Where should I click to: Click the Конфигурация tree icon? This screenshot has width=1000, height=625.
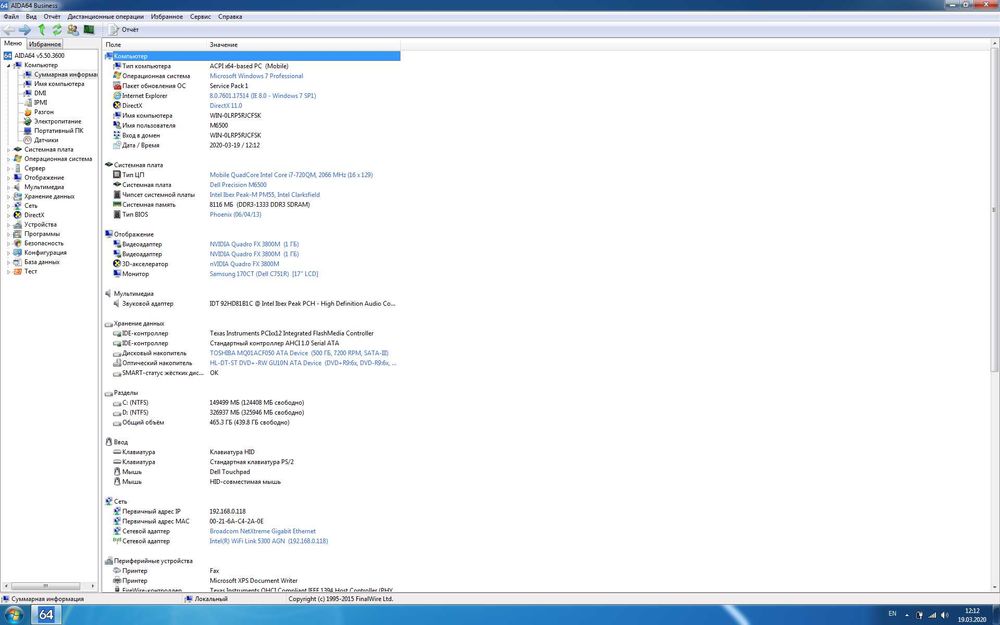pos(18,253)
